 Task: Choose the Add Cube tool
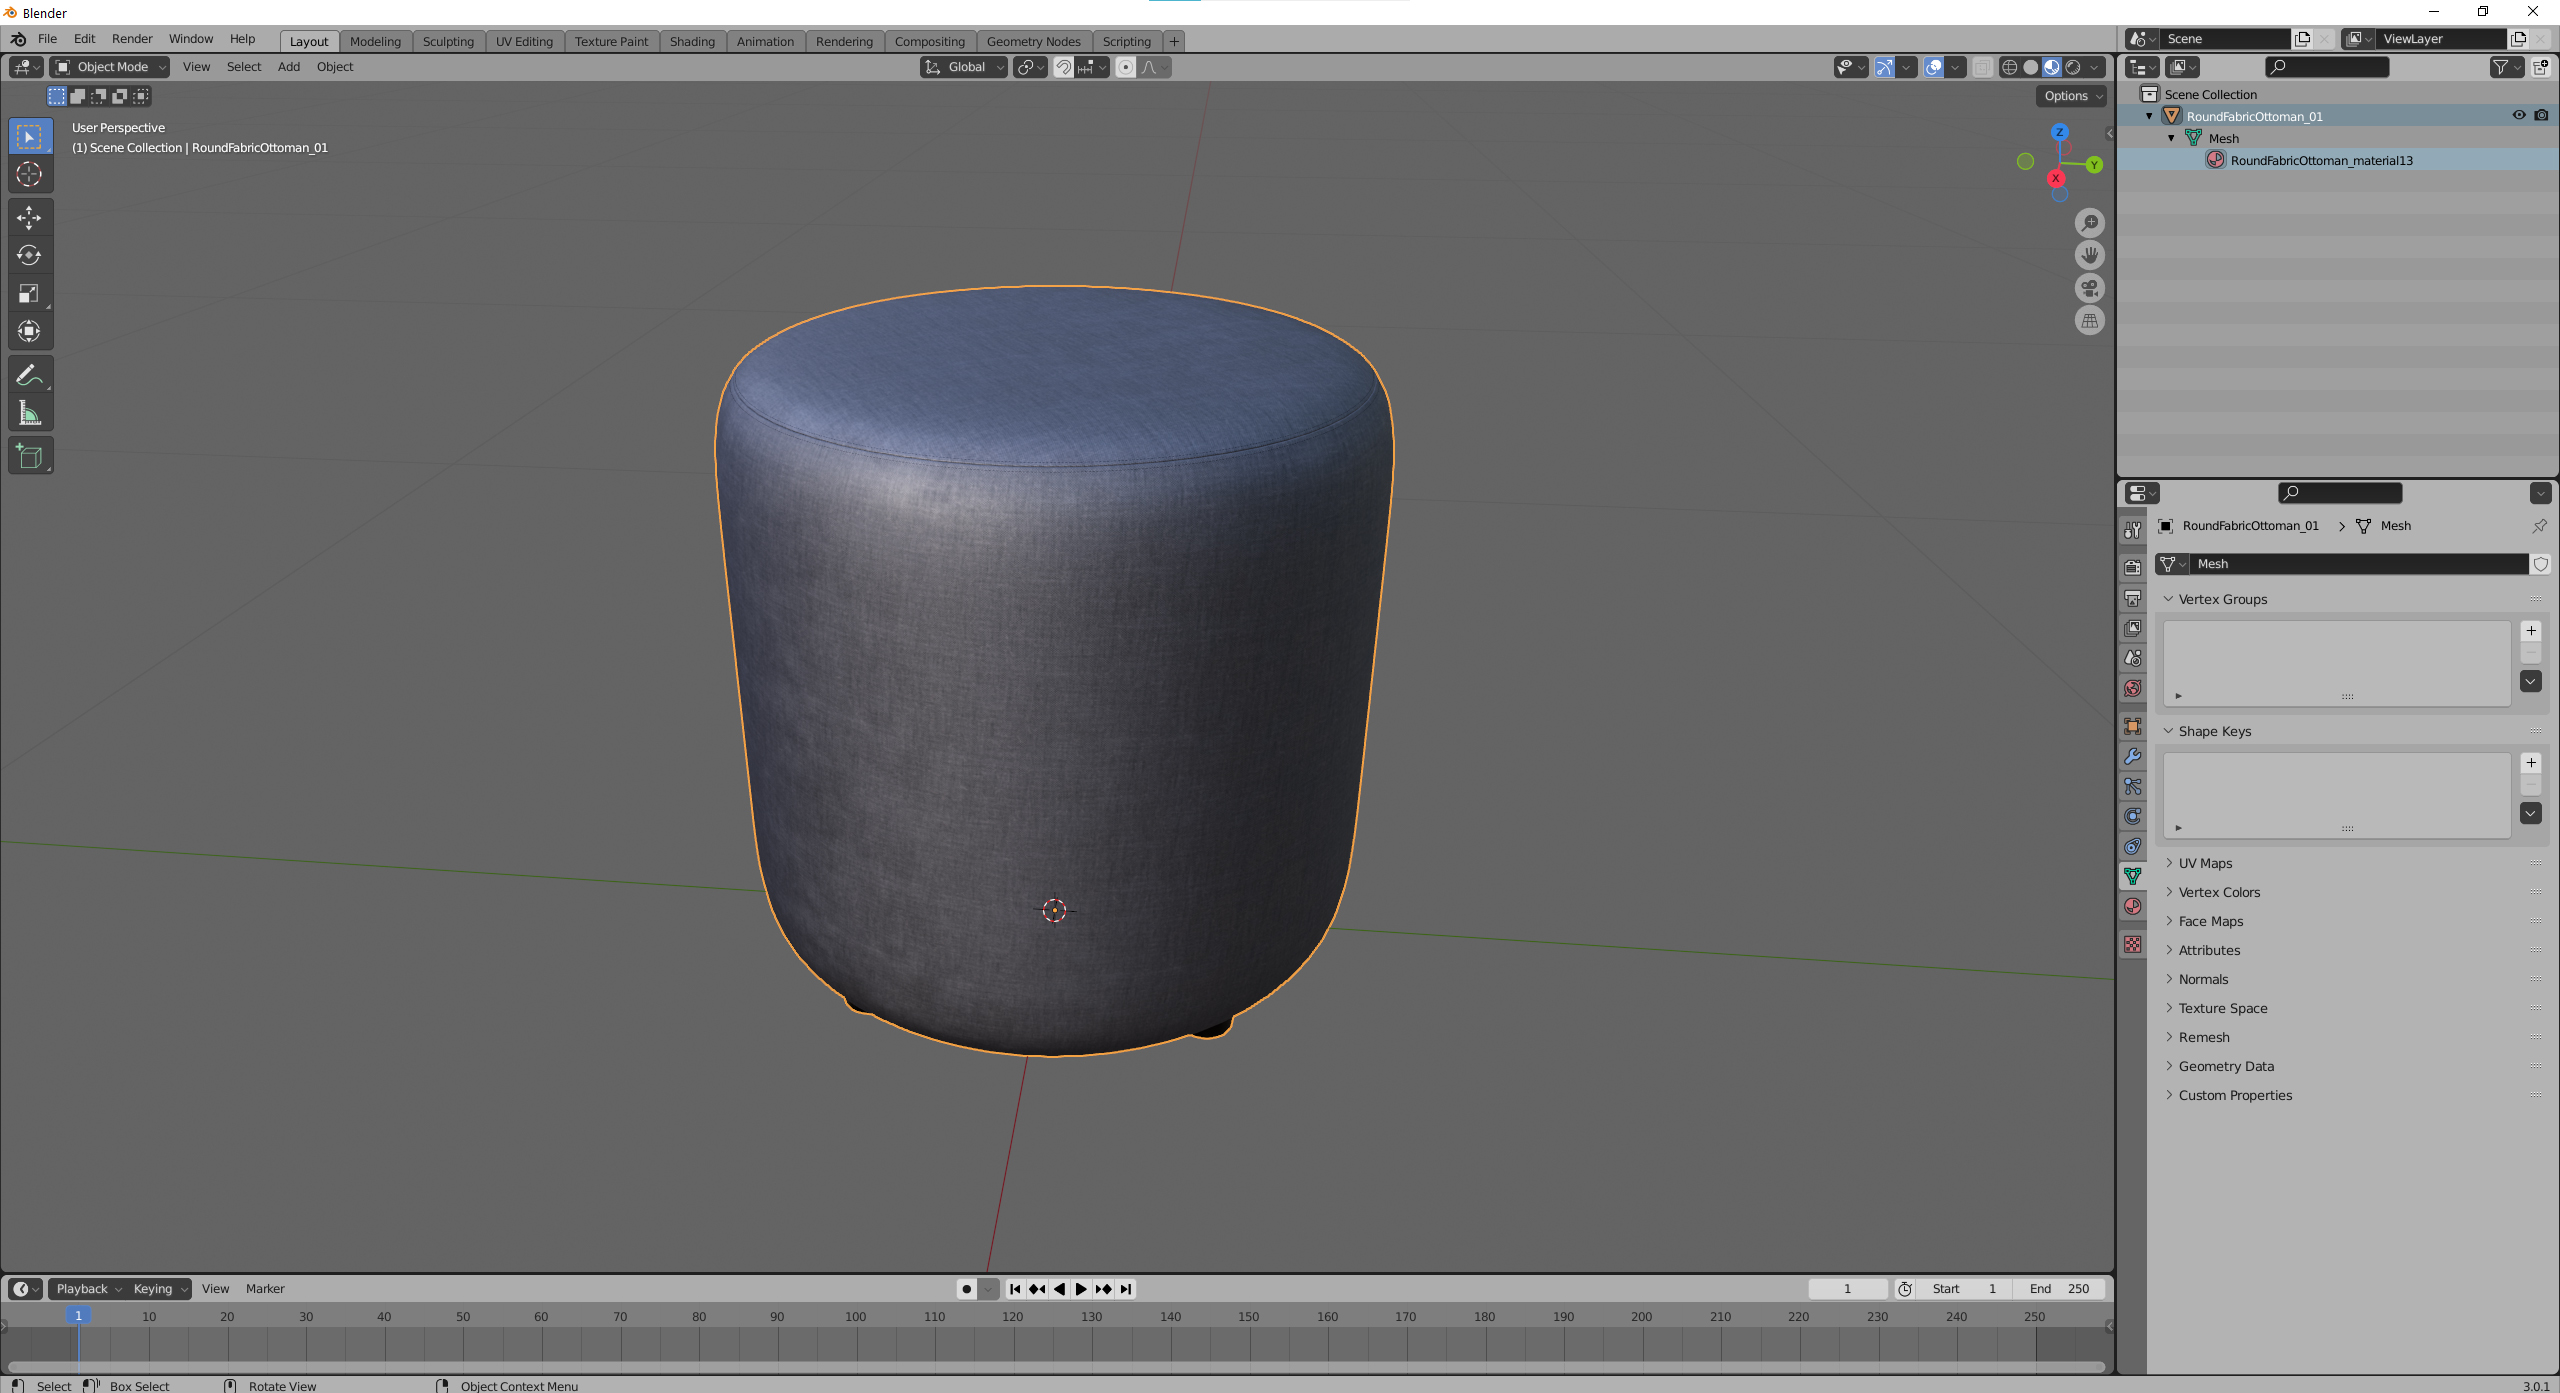(29, 456)
